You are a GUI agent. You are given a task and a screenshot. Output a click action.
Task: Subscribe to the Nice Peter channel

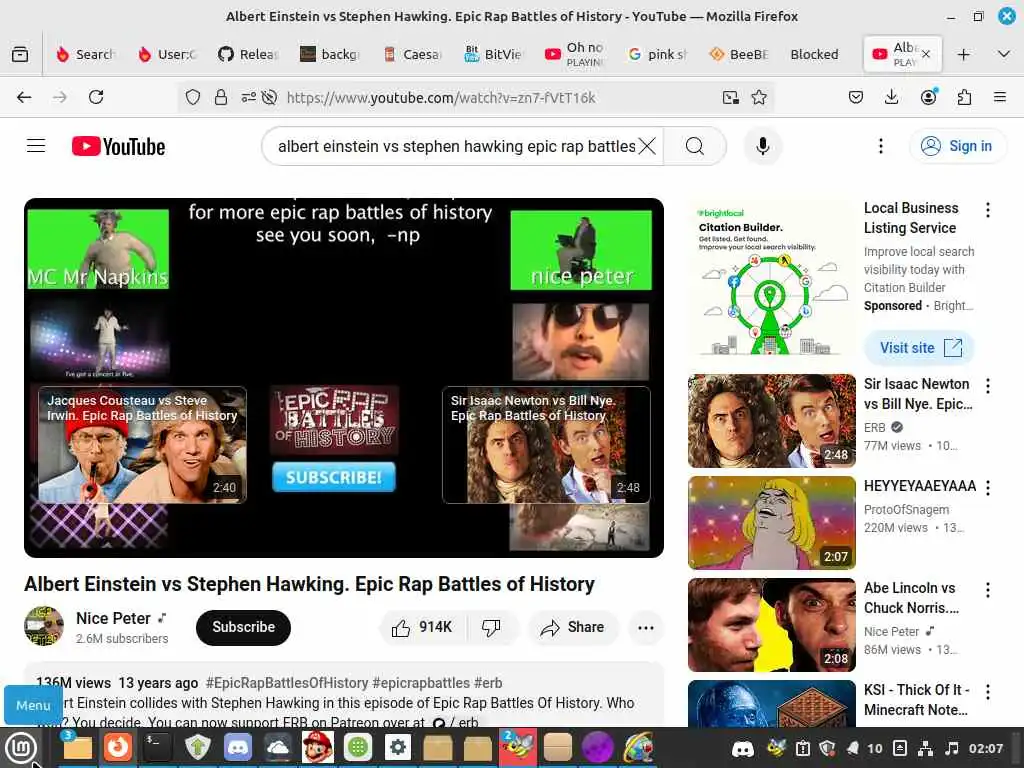(243, 627)
